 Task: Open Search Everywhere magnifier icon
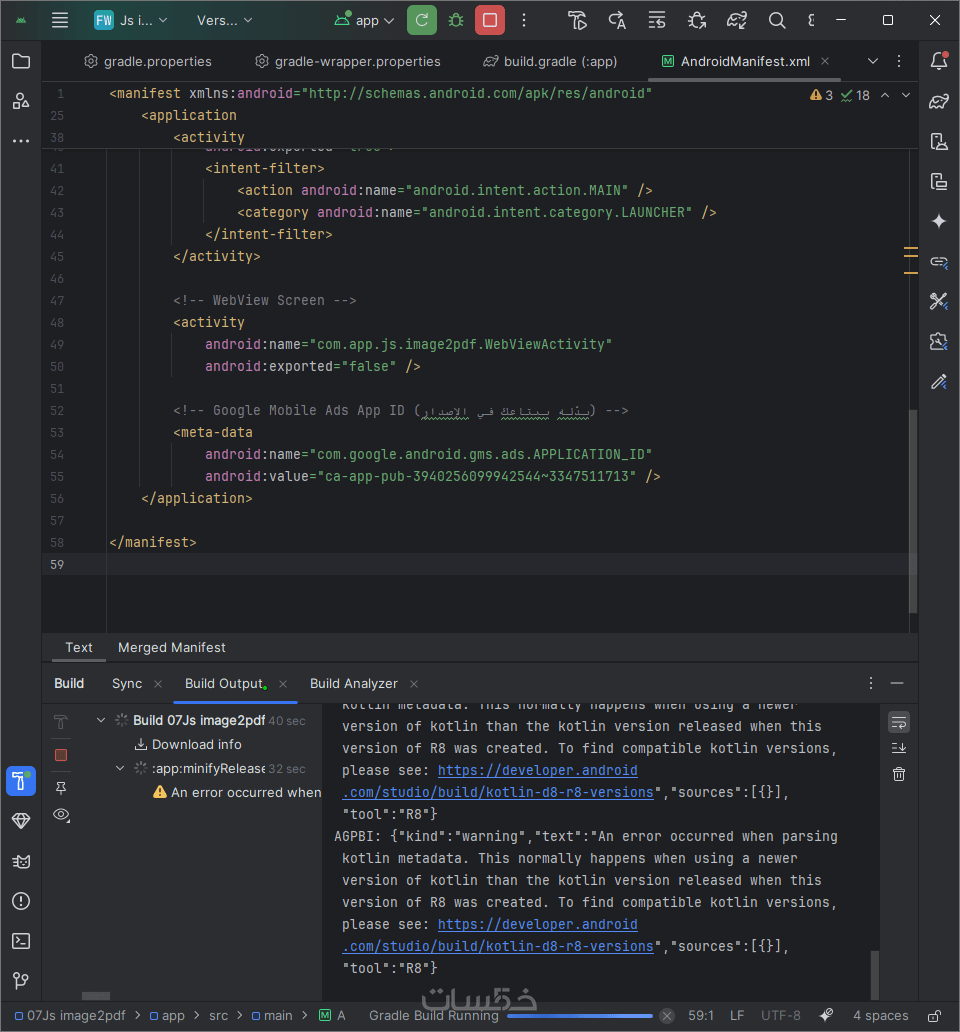point(776,20)
